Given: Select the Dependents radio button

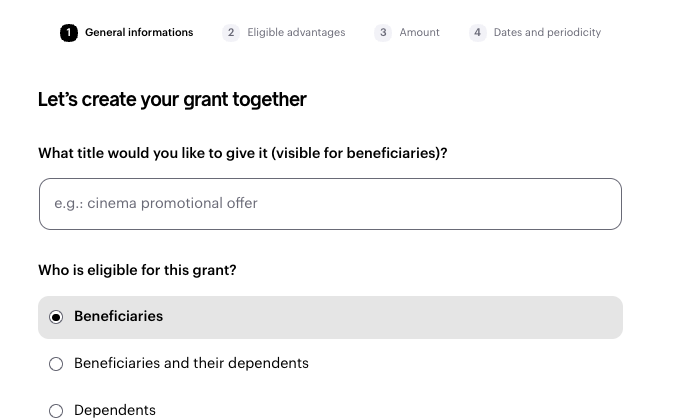Looking at the screenshot, I should coord(56,411).
